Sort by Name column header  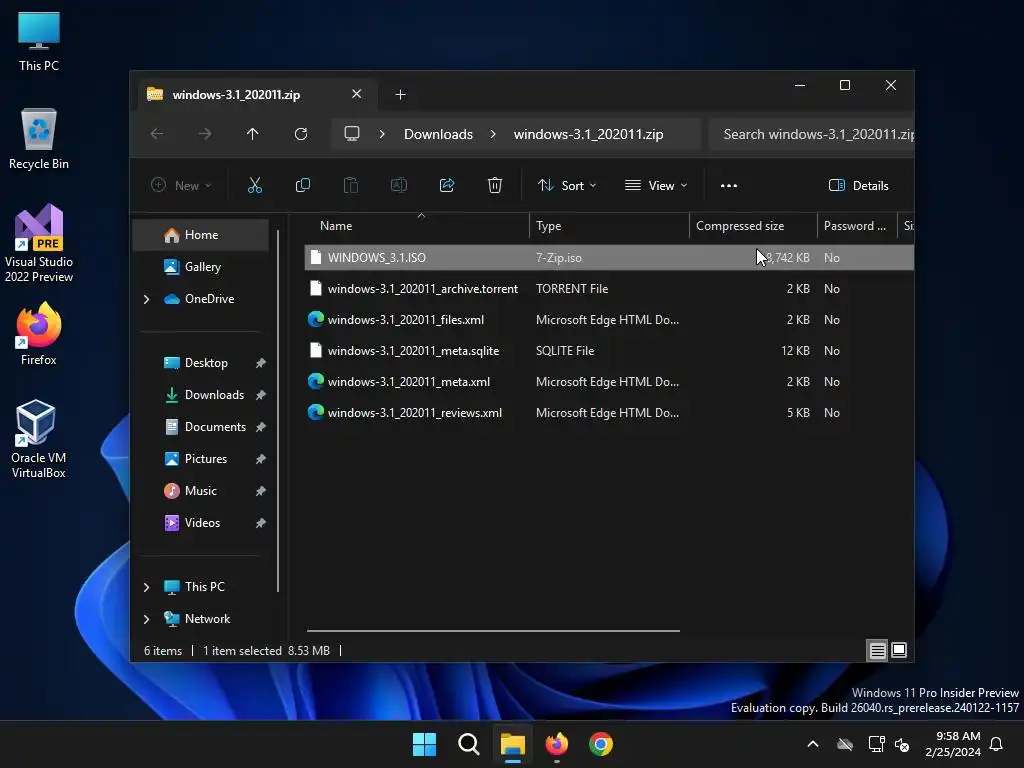click(418, 226)
